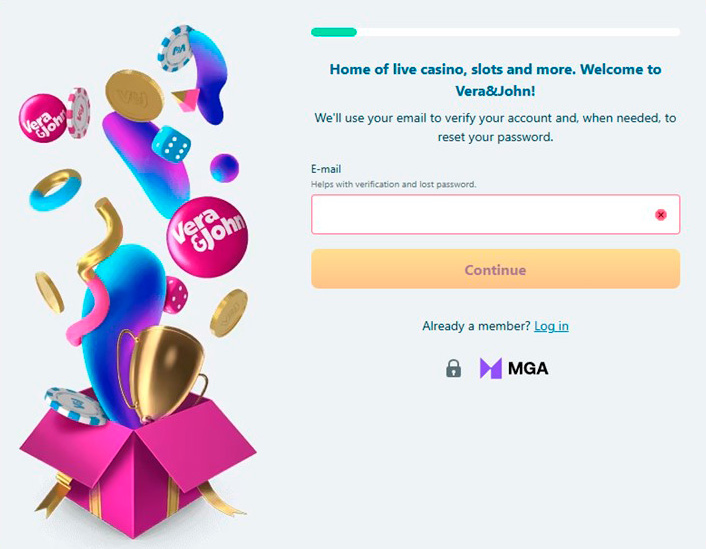706x549 pixels.
Task: Click the E-mail field label
Action: [x=326, y=169]
